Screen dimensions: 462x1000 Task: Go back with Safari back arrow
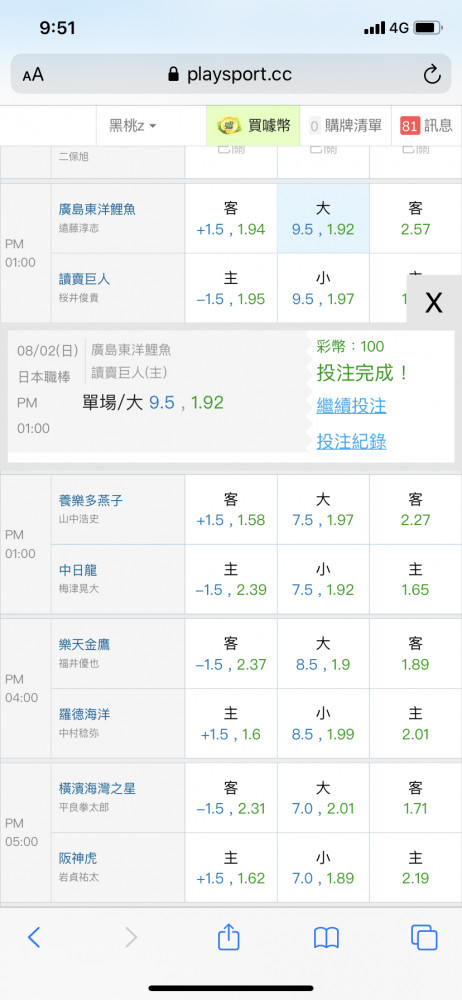[x=34, y=937]
